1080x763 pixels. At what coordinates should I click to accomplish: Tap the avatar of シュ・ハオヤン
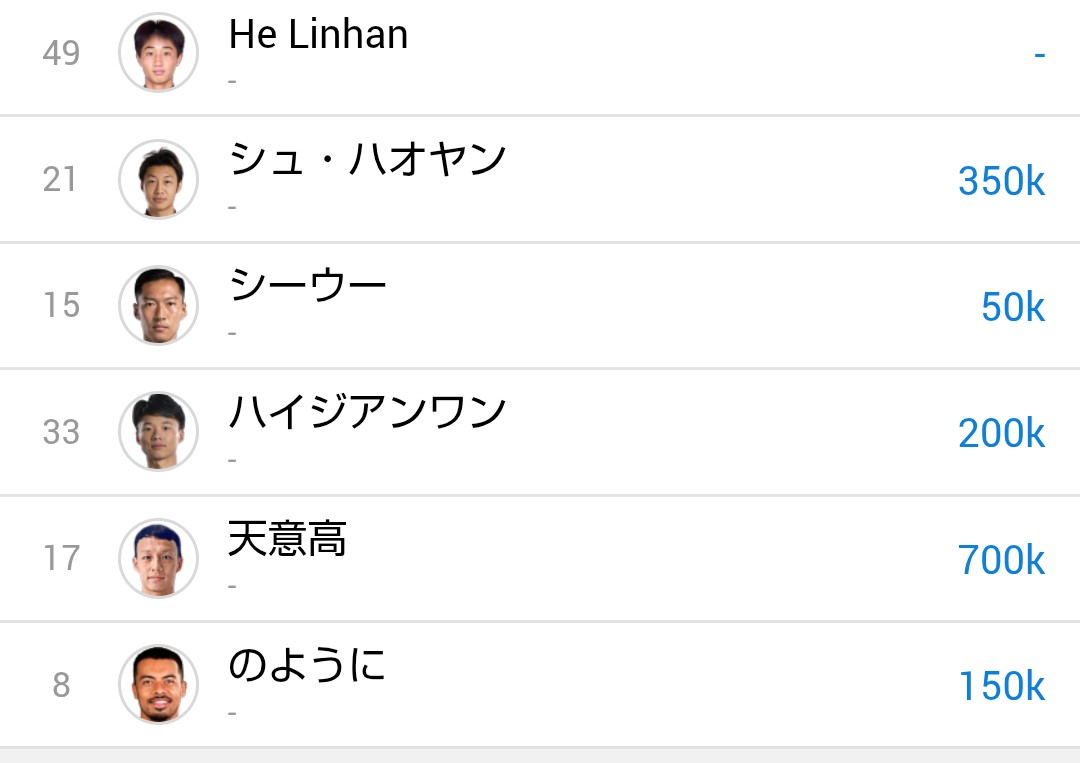158,180
